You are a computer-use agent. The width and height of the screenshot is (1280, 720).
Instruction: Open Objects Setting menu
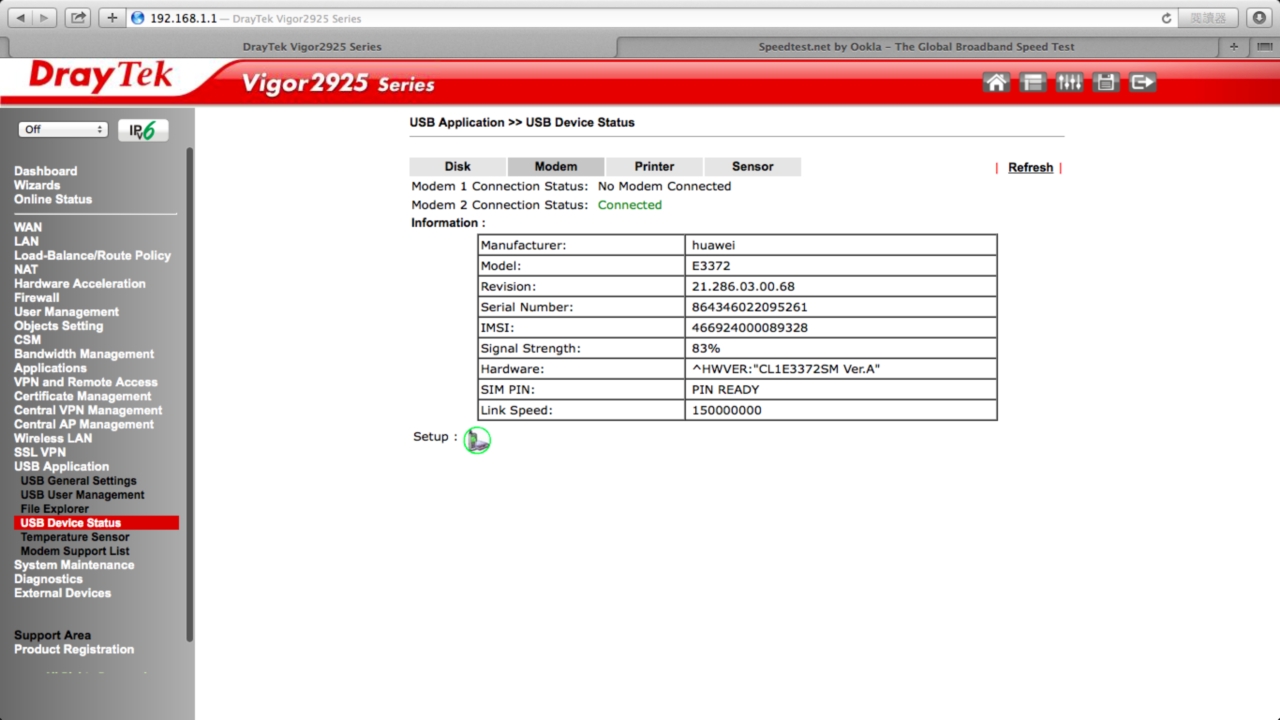pyautogui.click(x=58, y=325)
